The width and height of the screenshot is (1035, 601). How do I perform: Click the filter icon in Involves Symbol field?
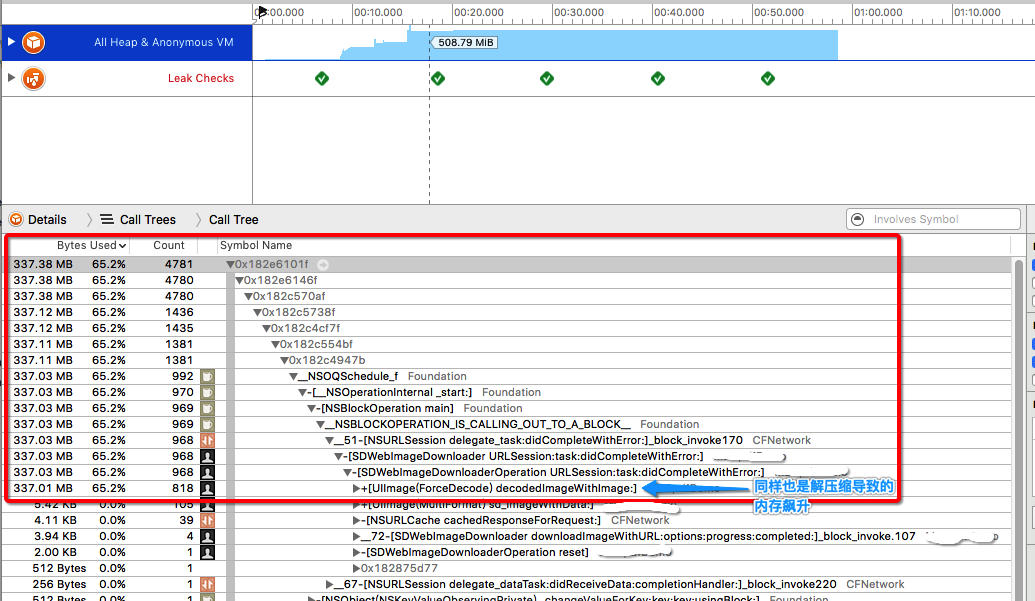[x=858, y=219]
